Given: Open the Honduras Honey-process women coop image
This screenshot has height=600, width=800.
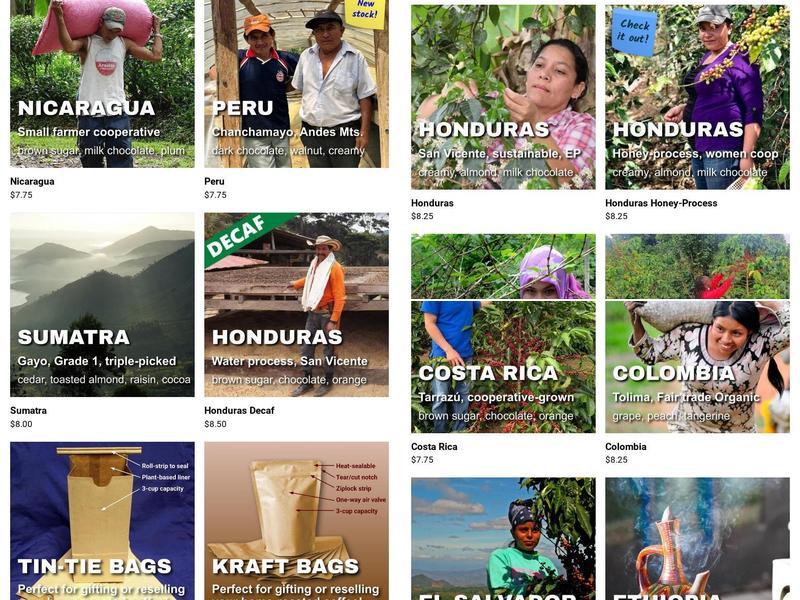Looking at the screenshot, I should (x=697, y=97).
